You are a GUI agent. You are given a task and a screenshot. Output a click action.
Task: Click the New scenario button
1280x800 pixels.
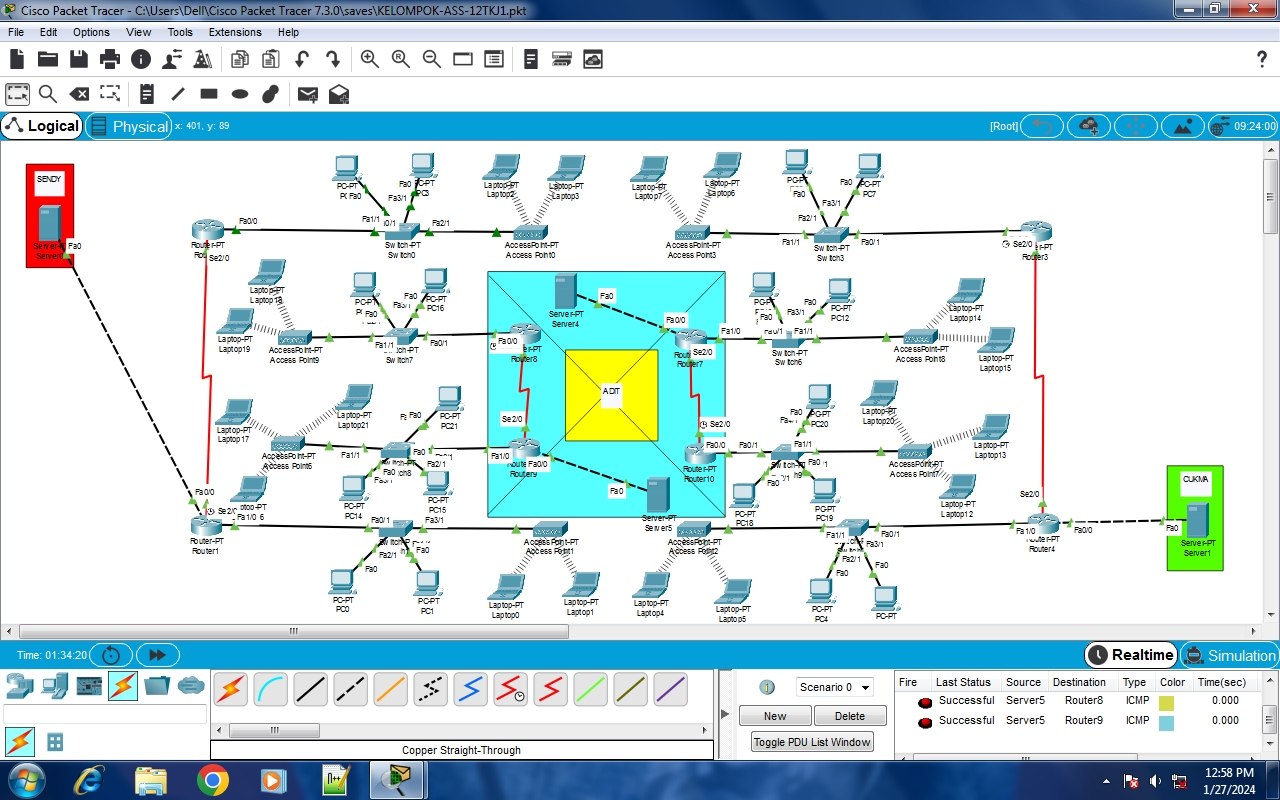click(775, 716)
